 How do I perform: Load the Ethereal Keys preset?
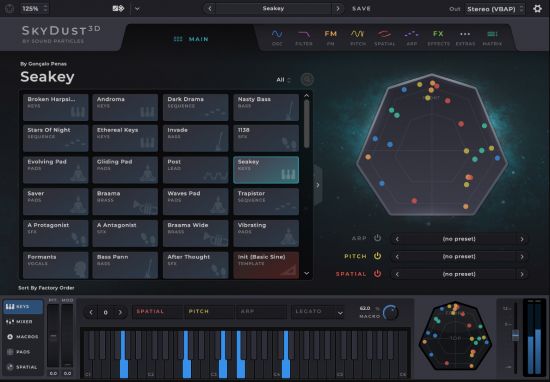[125, 138]
